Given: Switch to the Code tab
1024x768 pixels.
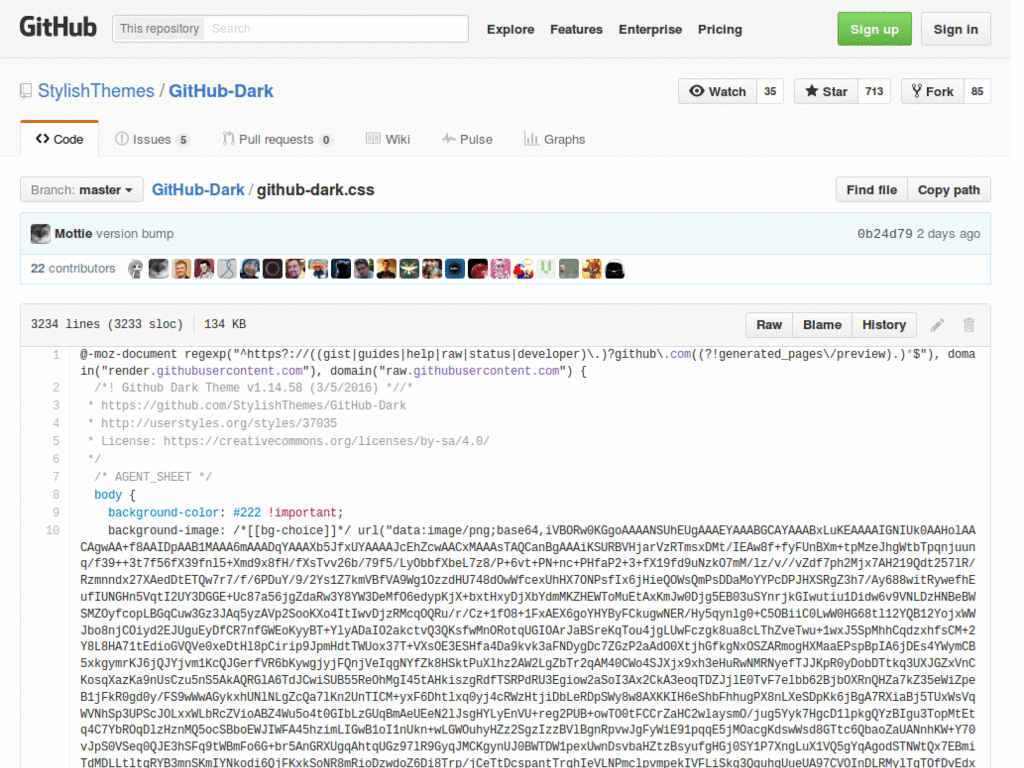Looking at the screenshot, I should point(59,139).
